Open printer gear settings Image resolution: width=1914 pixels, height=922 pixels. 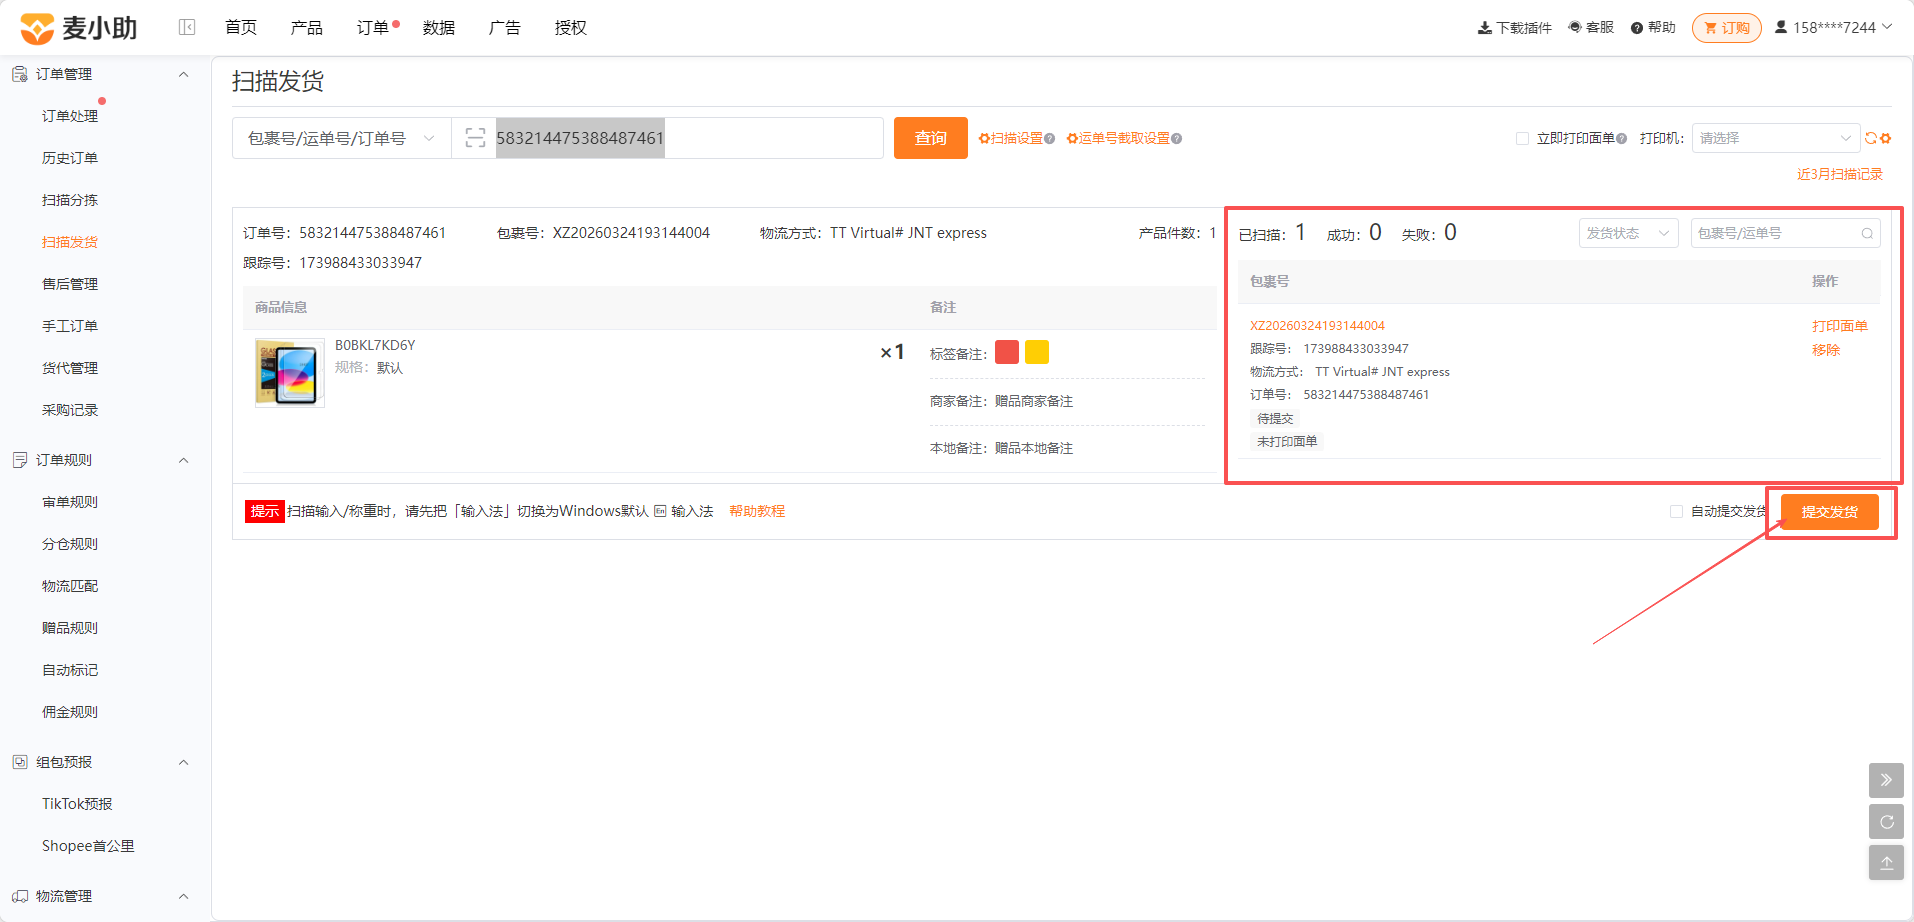pos(1886,138)
